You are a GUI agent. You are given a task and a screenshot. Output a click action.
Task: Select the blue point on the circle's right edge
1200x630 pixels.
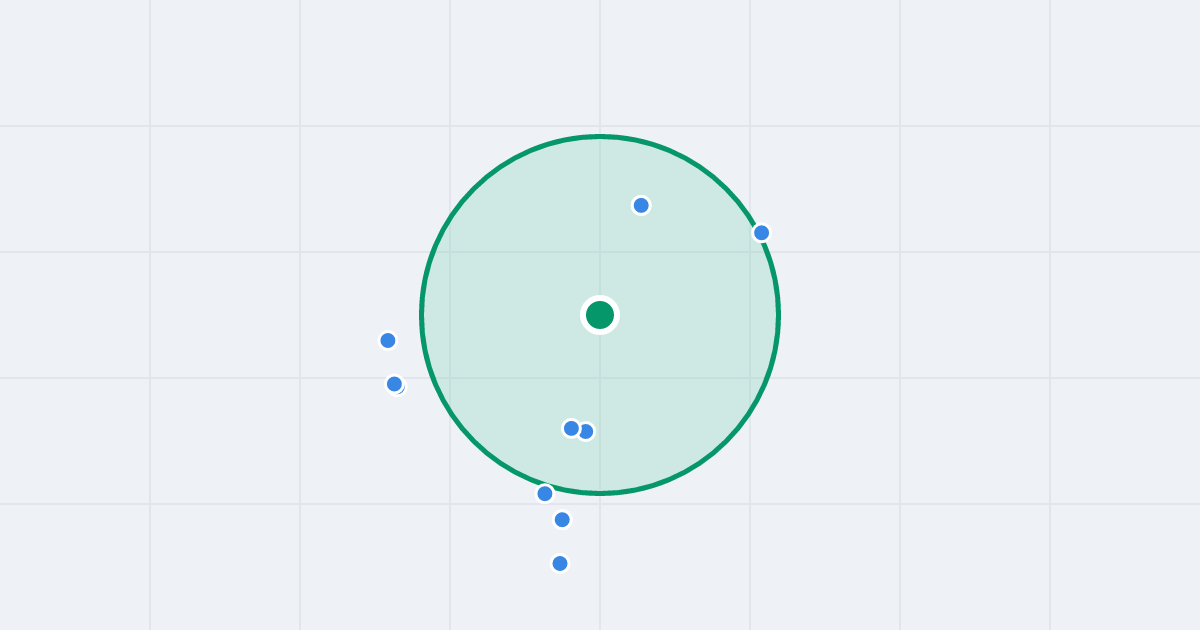point(761,233)
